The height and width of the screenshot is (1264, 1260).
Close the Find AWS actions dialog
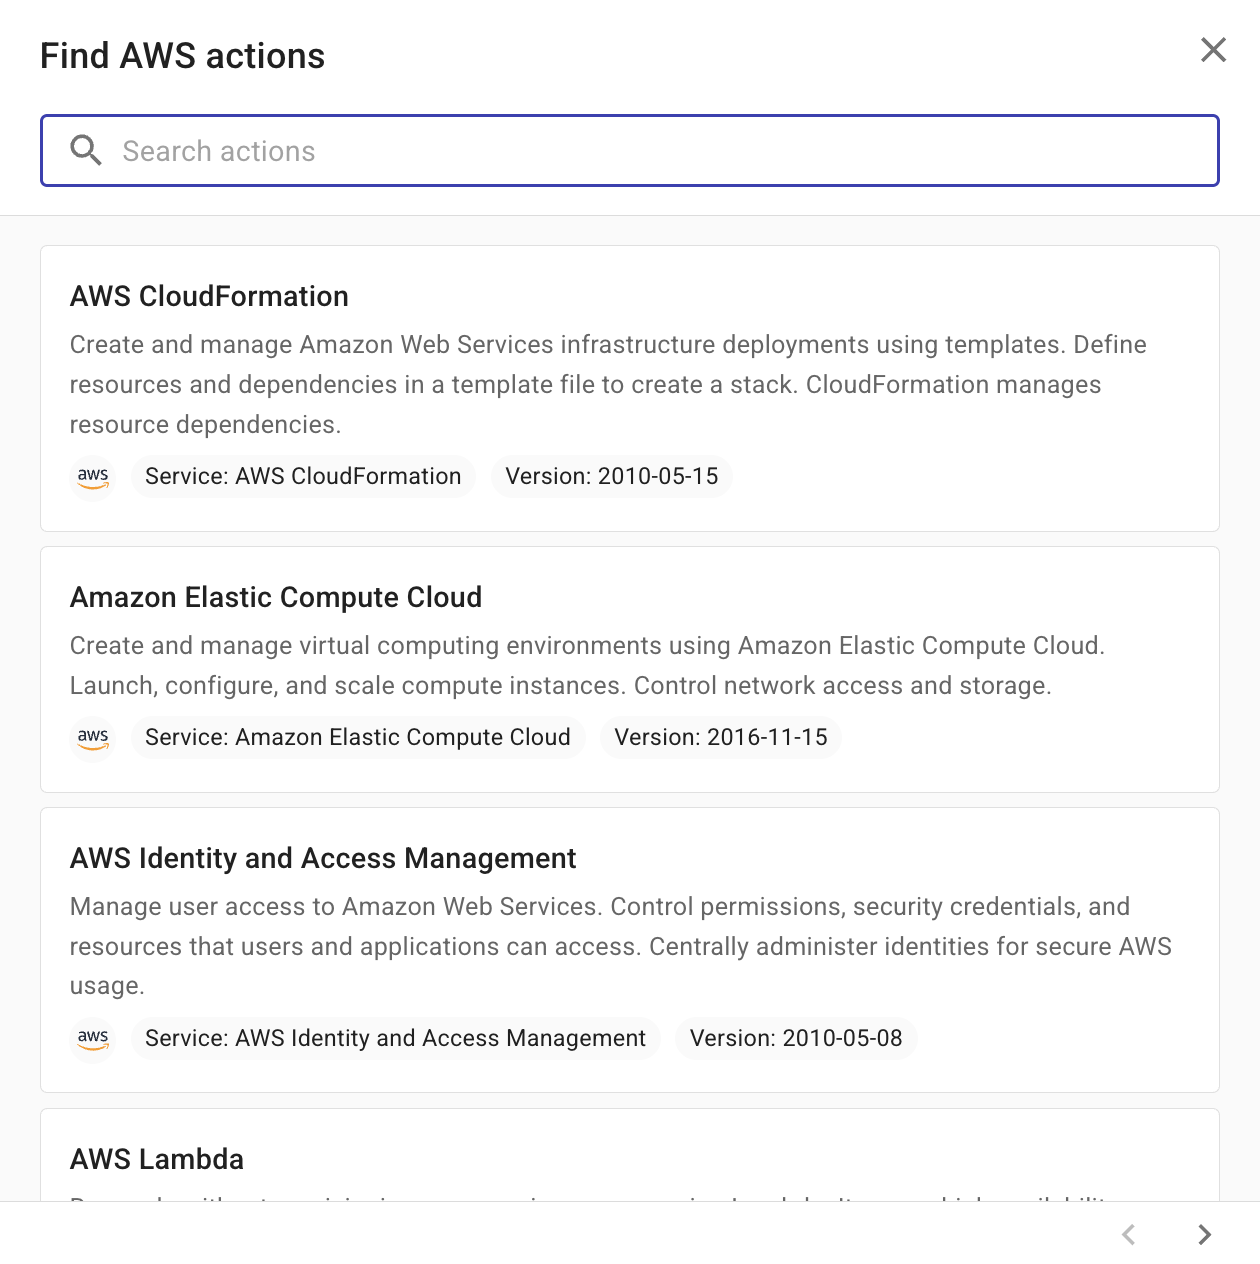point(1213,50)
